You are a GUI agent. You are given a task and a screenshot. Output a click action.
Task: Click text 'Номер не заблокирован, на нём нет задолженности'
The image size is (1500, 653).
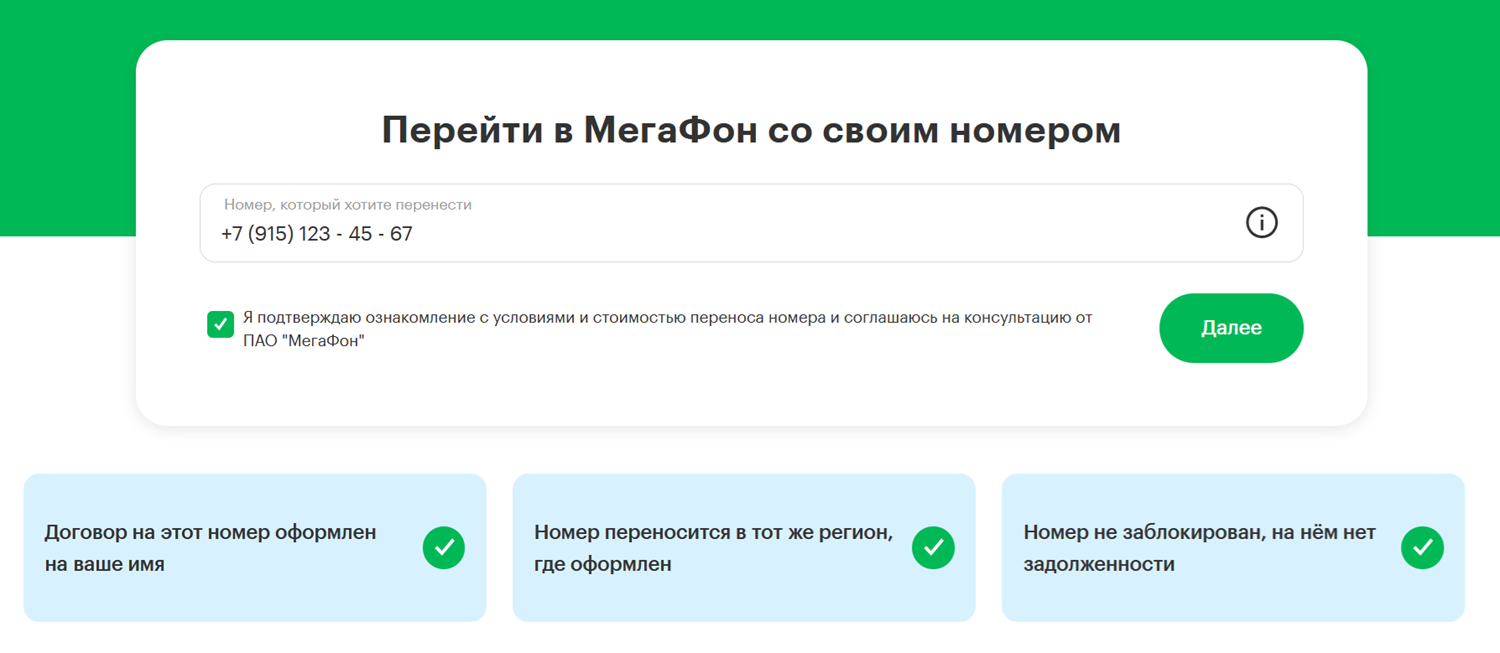pos(1200,548)
